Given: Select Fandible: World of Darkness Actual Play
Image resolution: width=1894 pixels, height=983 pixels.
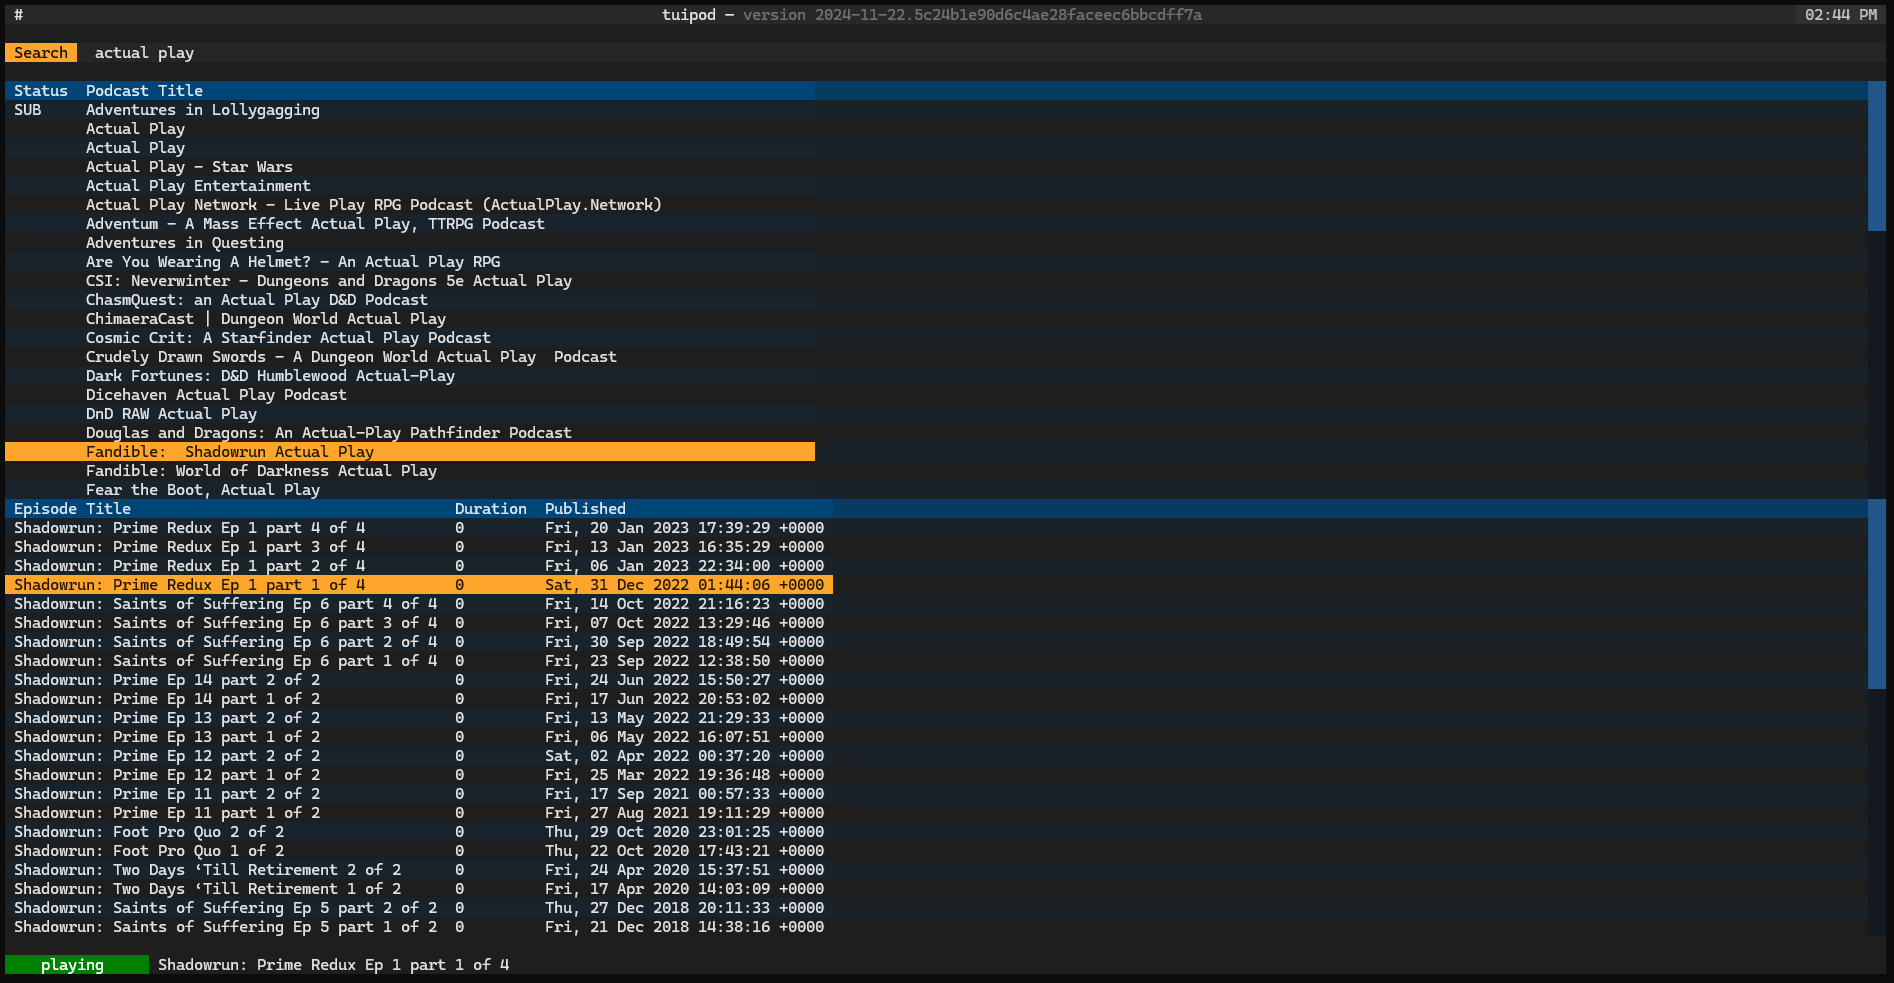Looking at the screenshot, I should (410, 471).
